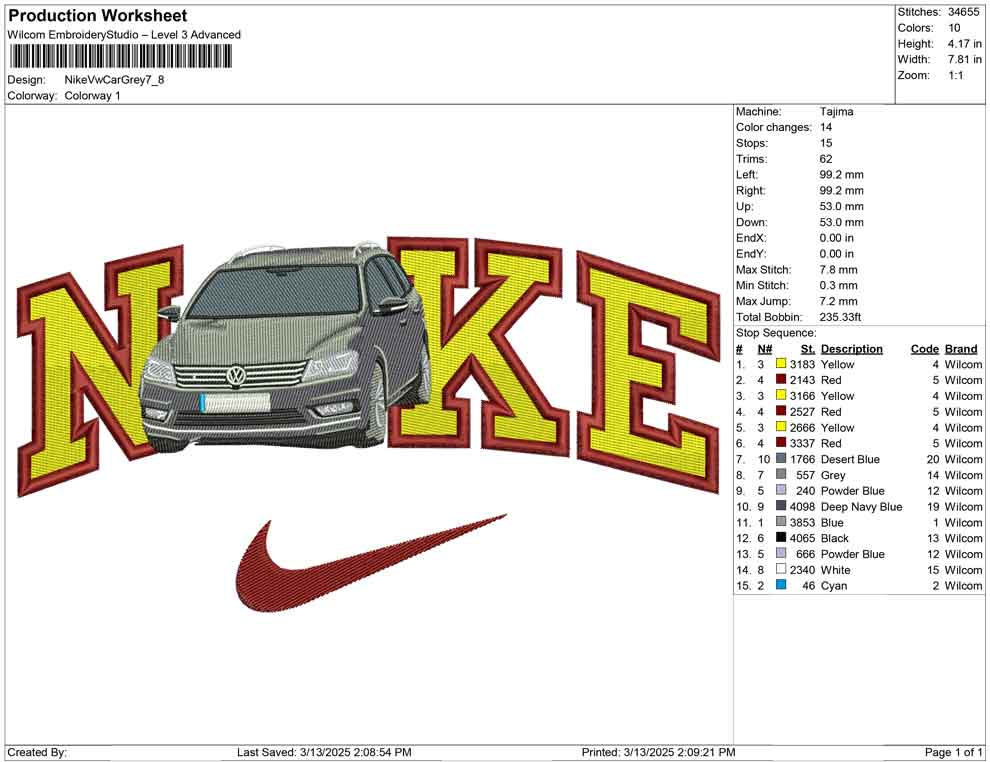The image size is (990, 762).
Task: Click the 'Stops:' label
Action: pos(751,143)
